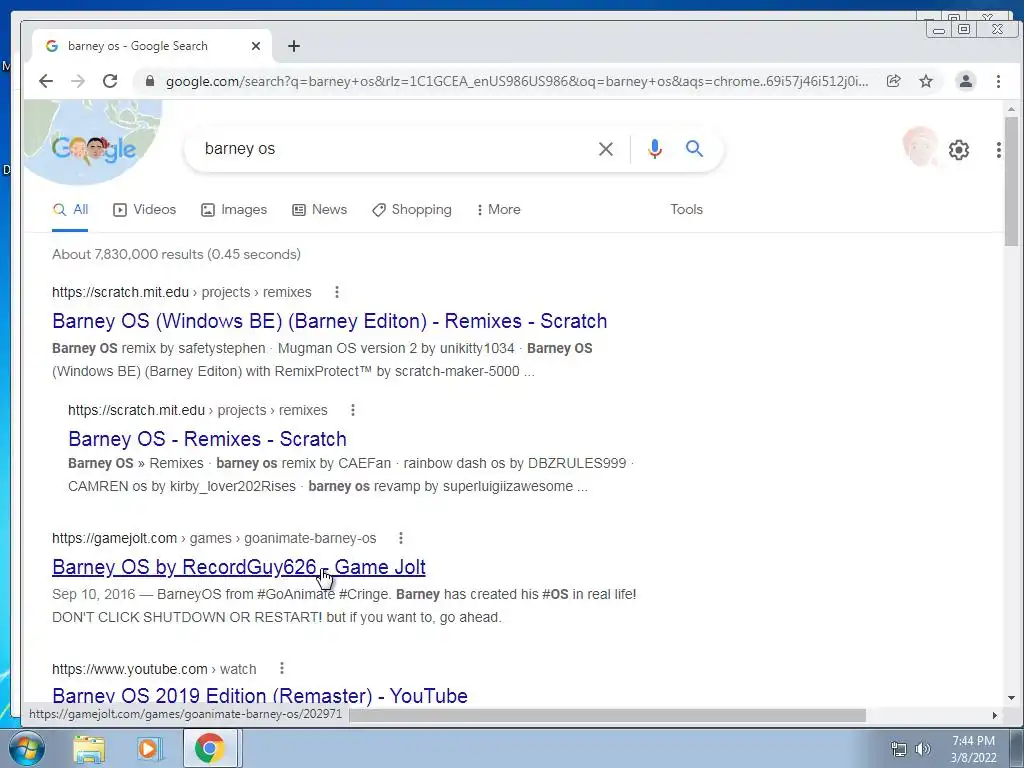Open Barney OS - Remixes - Scratch link
This screenshot has height=768, width=1024.
tap(207, 439)
